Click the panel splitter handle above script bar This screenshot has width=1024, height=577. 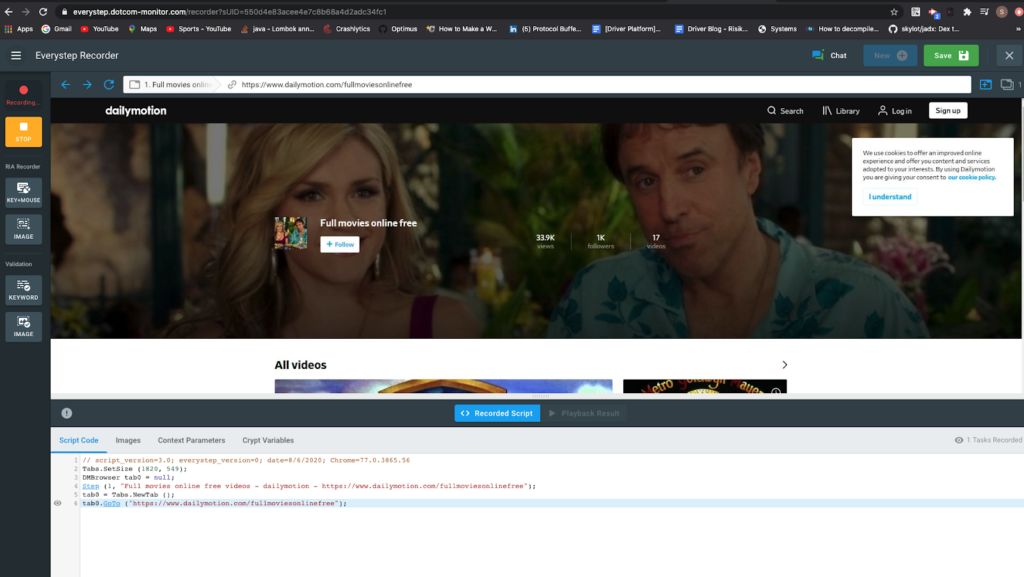pyautogui.click(x=541, y=396)
